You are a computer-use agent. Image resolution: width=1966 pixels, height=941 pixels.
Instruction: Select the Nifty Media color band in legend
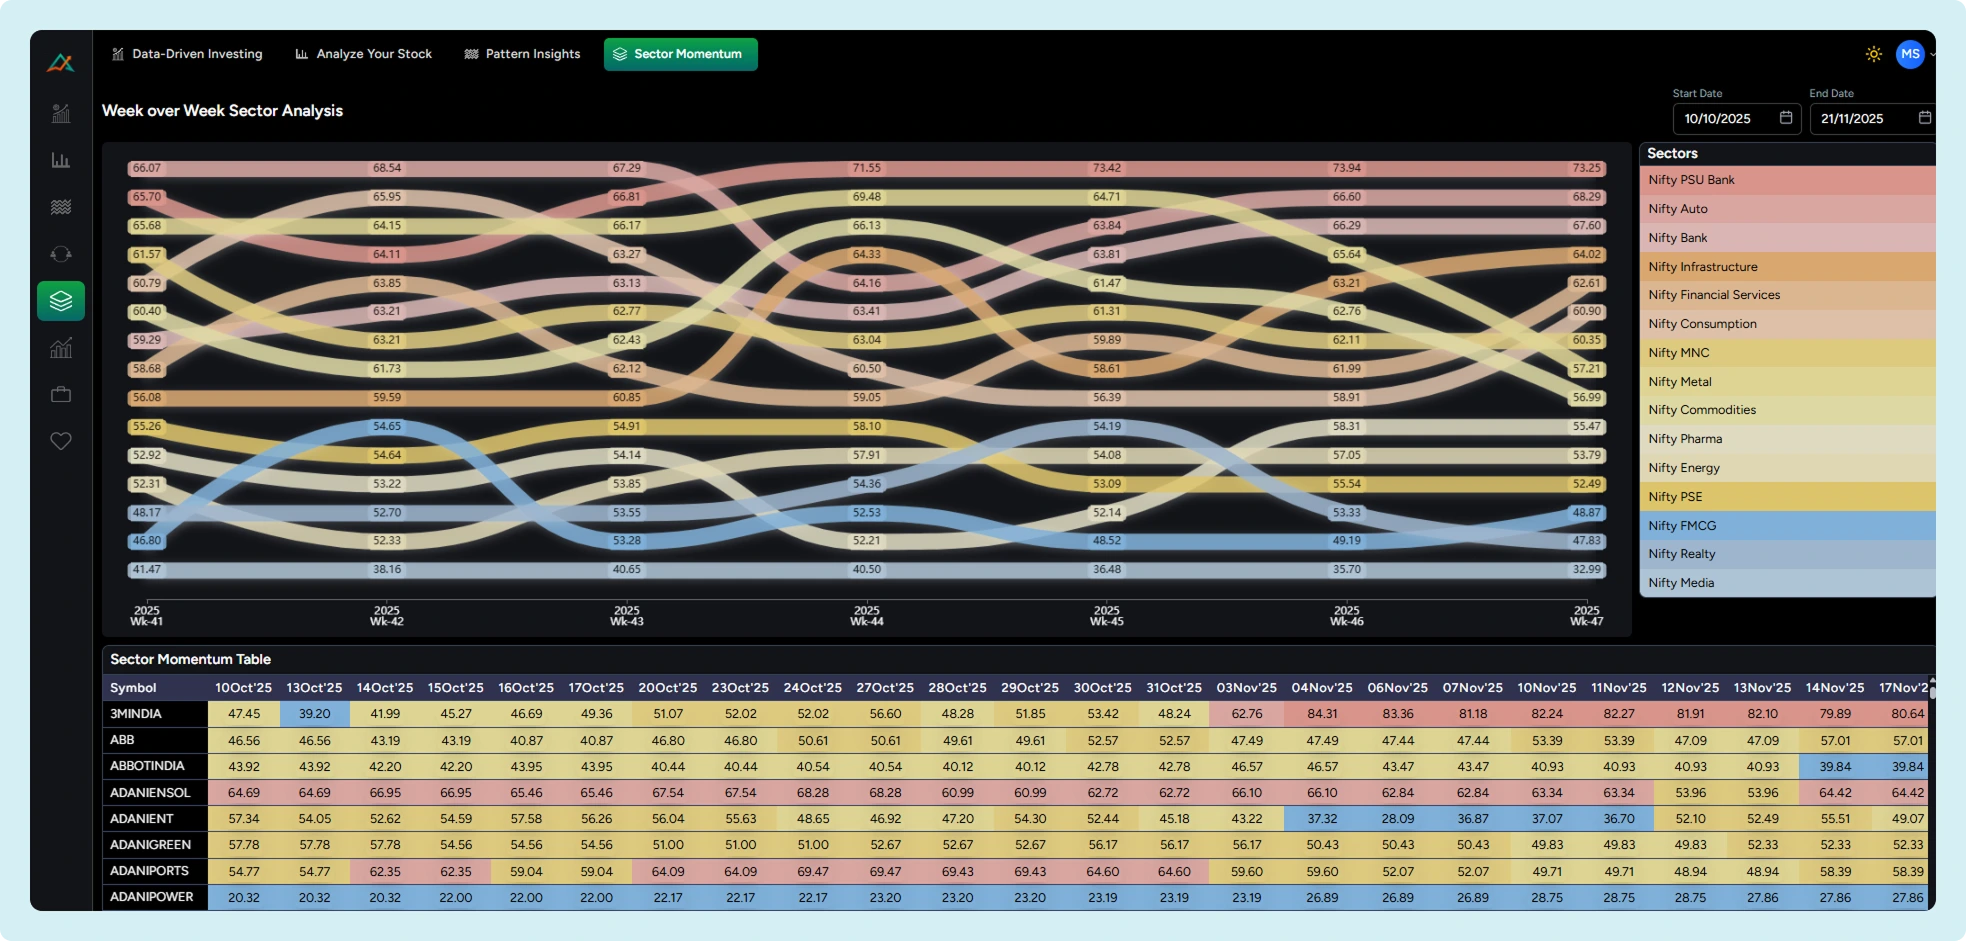pos(1787,583)
